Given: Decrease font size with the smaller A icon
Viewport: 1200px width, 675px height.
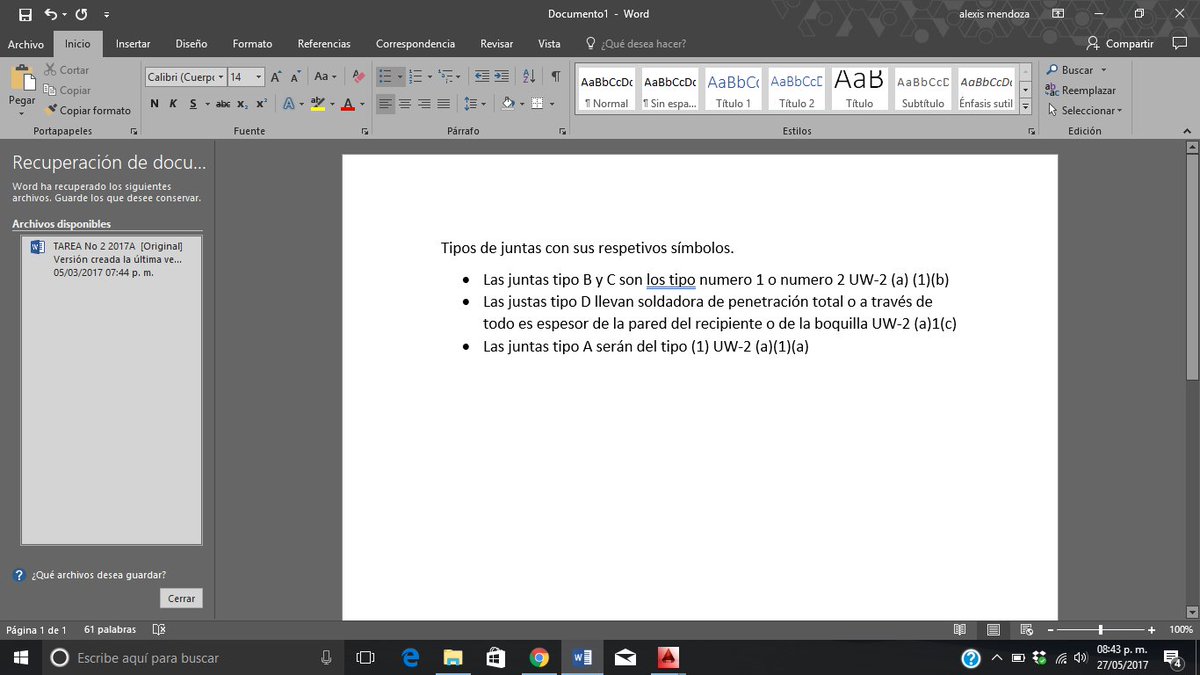Looking at the screenshot, I should (296, 77).
